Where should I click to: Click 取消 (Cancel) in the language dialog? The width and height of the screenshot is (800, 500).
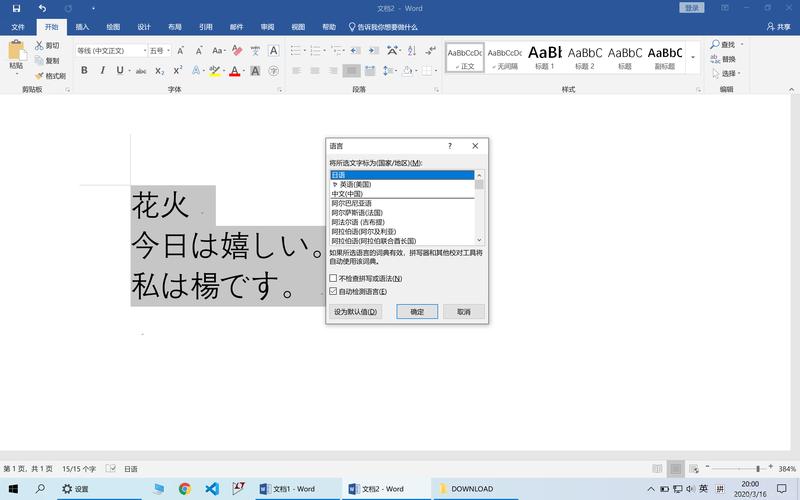click(464, 312)
